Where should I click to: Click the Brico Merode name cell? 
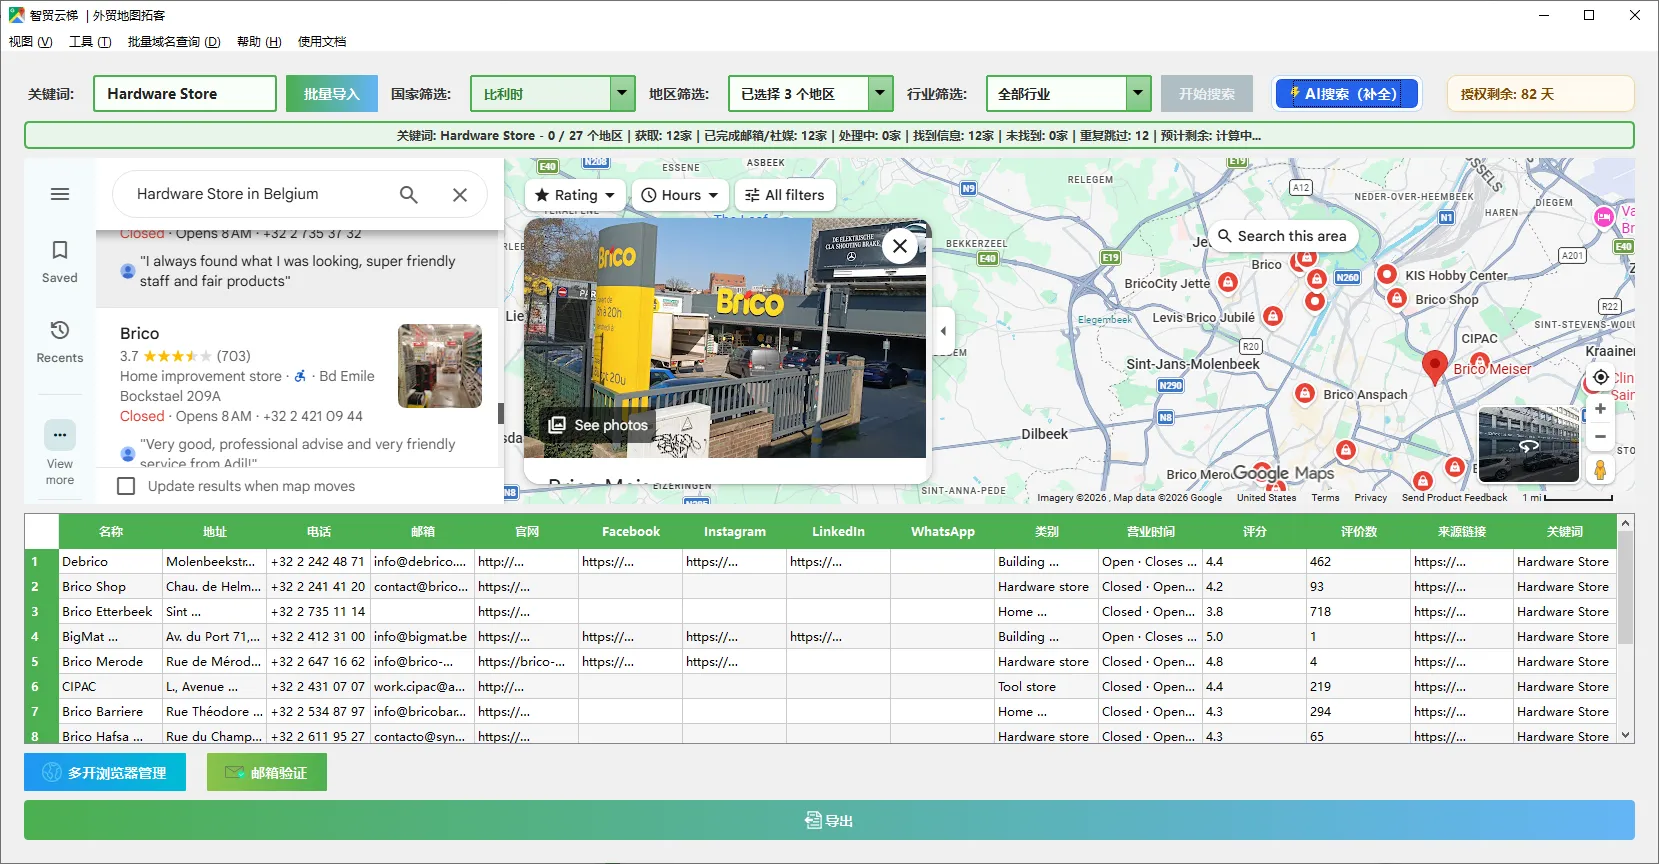point(111,661)
